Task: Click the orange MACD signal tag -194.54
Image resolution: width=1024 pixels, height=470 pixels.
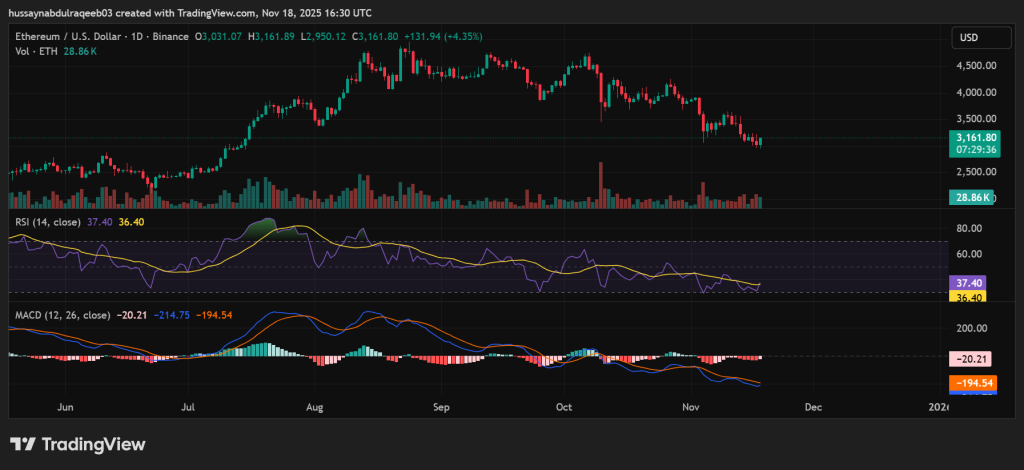Action: (x=971, y=383)
